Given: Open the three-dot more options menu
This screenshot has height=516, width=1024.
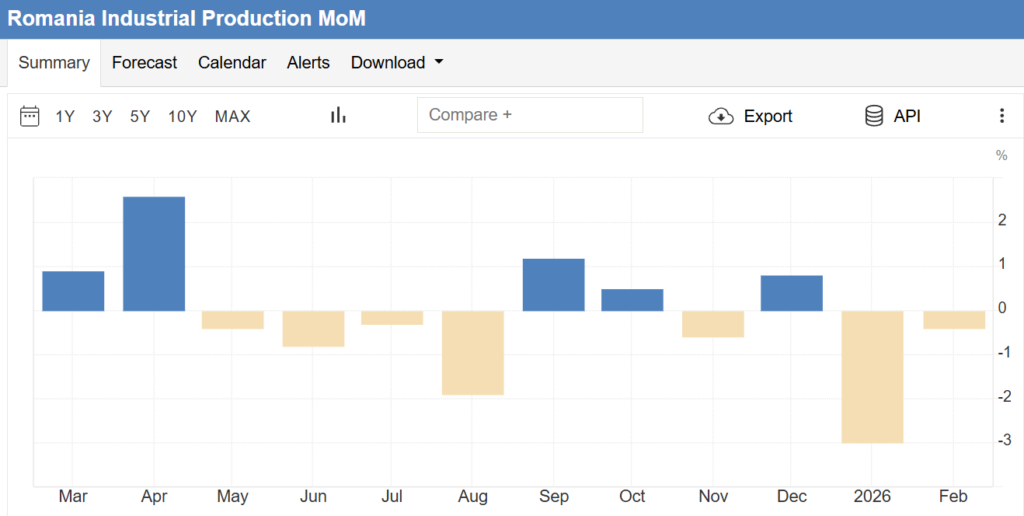Looking at the screenshot, I should tap(1001, 116).
